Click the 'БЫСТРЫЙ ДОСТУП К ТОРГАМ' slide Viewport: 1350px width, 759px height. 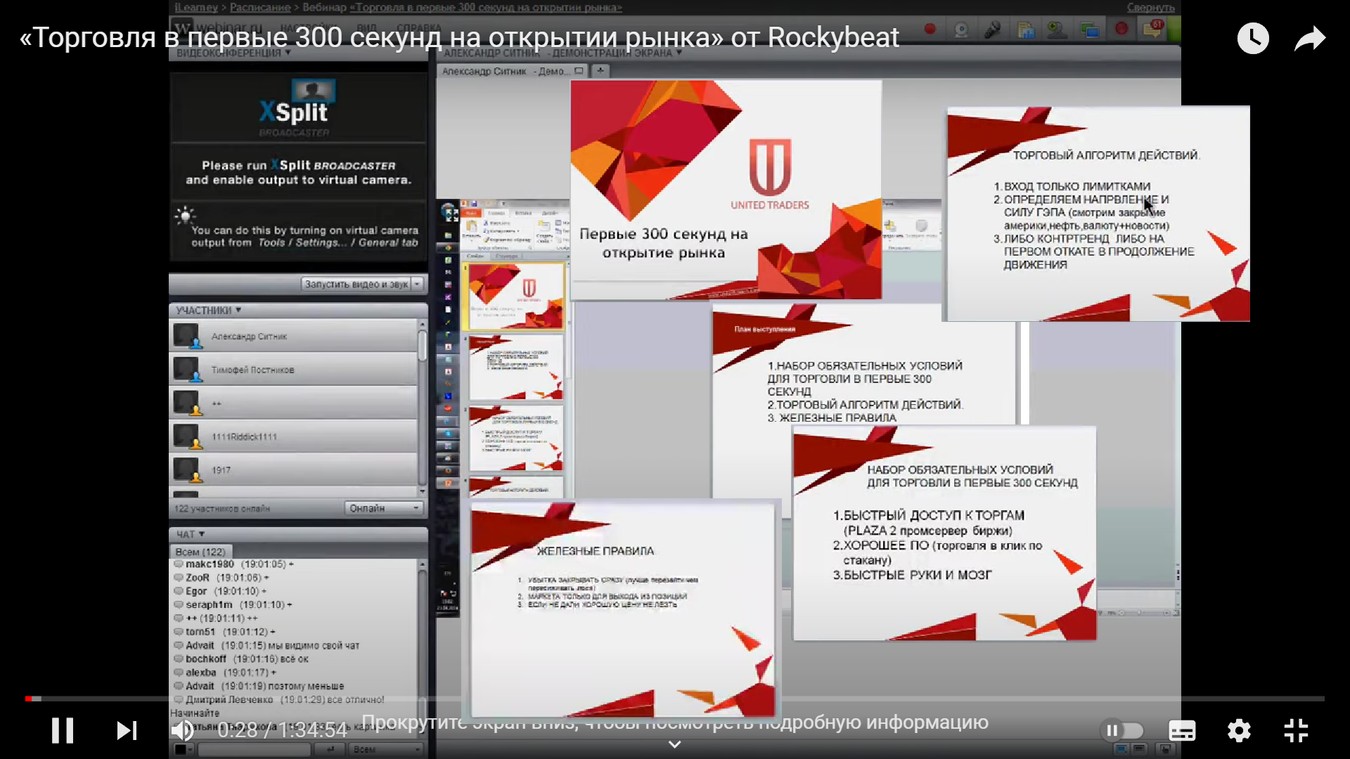[944, 533]
